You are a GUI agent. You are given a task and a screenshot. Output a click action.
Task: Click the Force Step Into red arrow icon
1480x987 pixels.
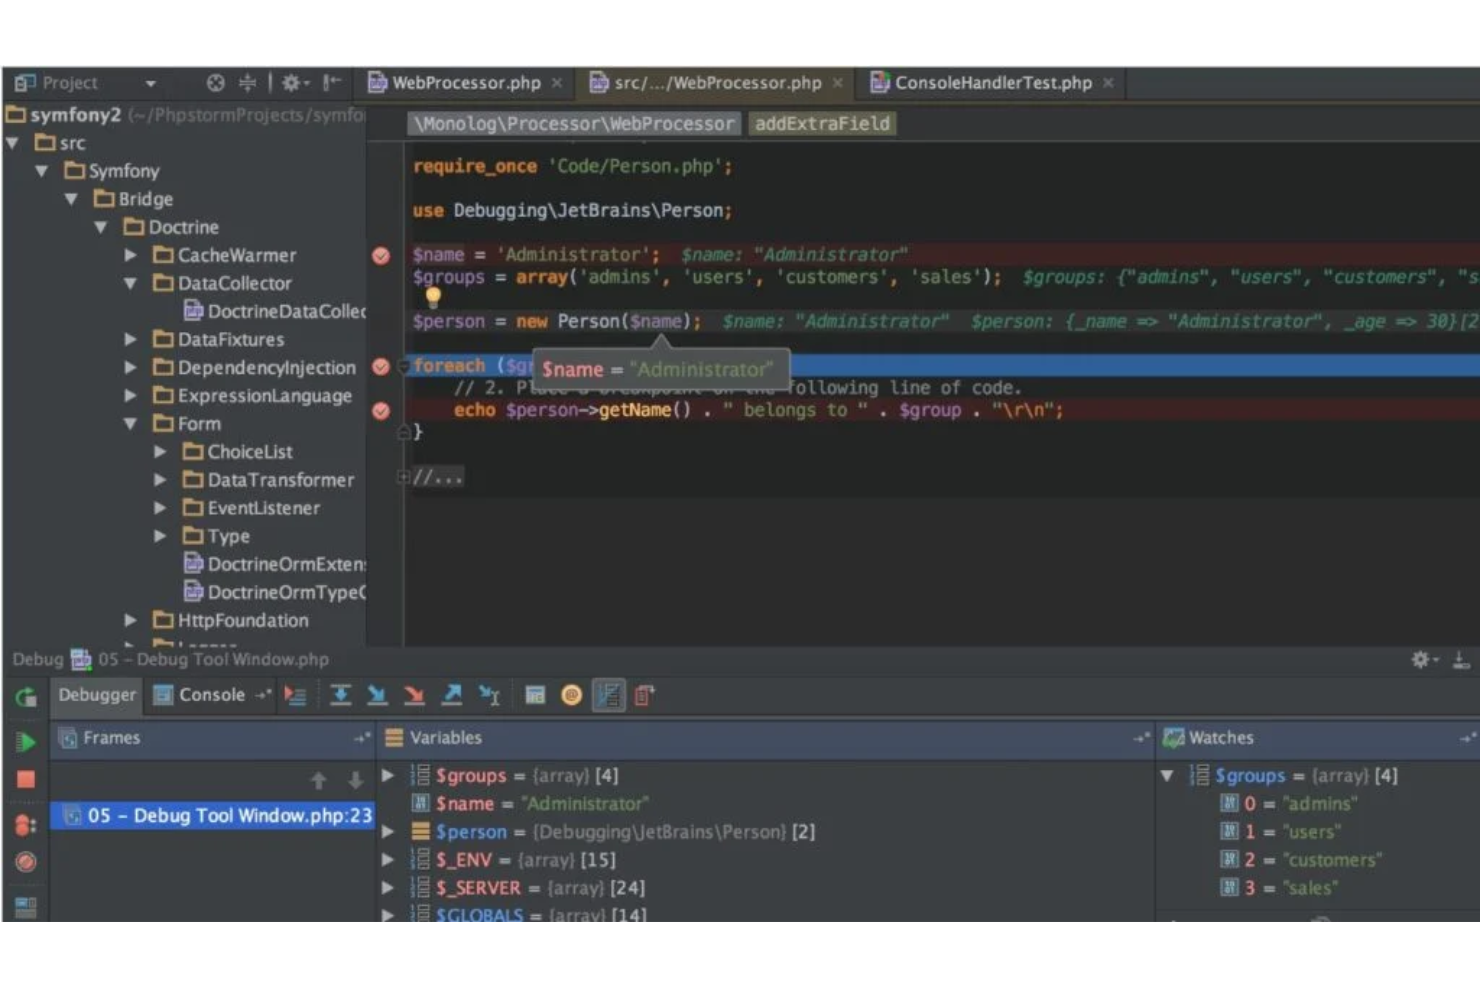click(x=415, y=695)
